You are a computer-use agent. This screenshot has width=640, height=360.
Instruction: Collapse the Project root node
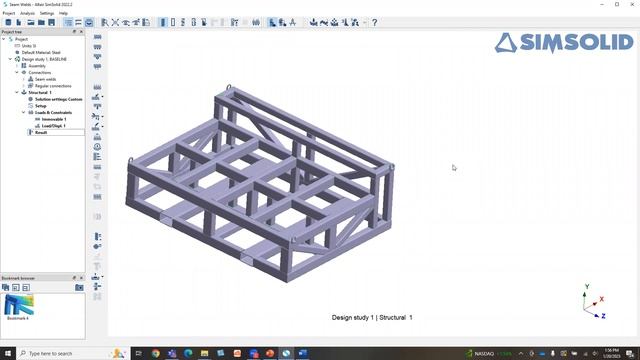(x=4, y=39)
